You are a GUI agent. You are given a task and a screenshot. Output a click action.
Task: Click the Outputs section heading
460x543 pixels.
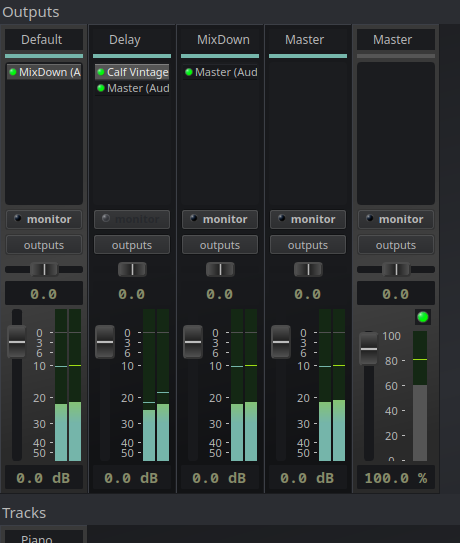31,12
